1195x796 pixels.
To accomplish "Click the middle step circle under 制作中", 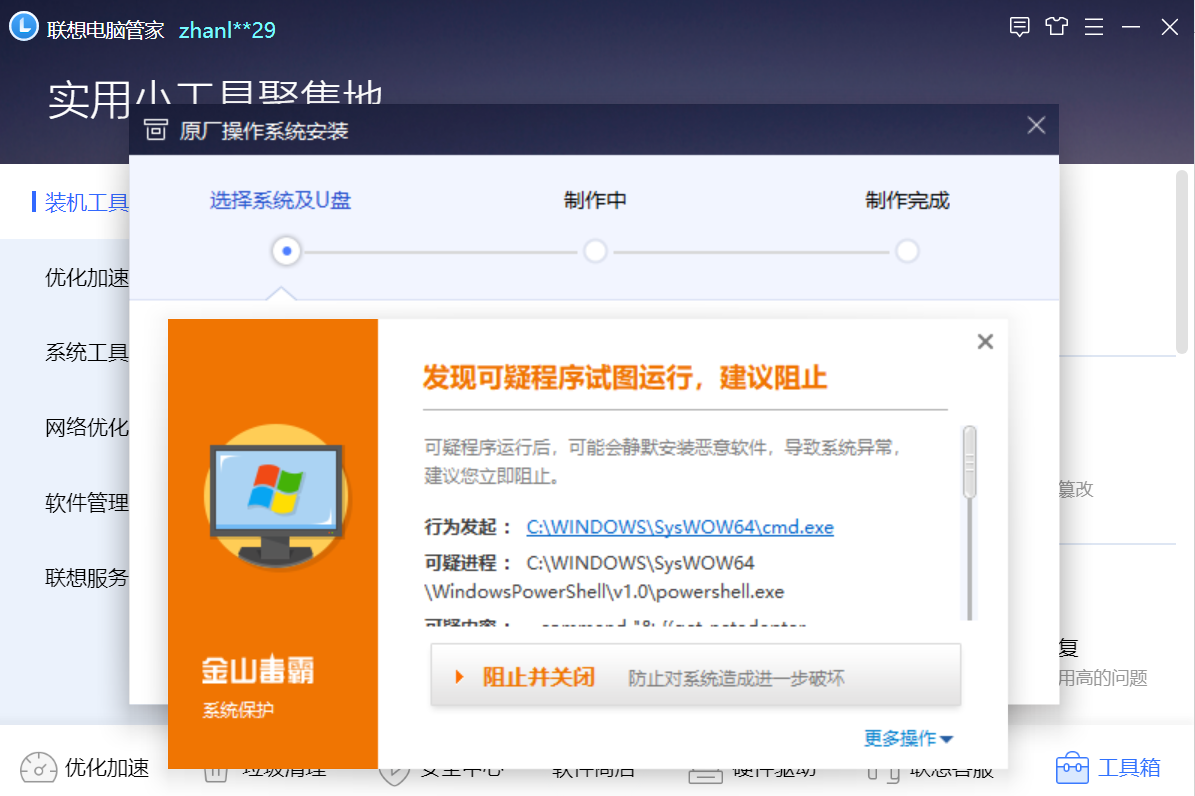I will [x=595, y=251].
